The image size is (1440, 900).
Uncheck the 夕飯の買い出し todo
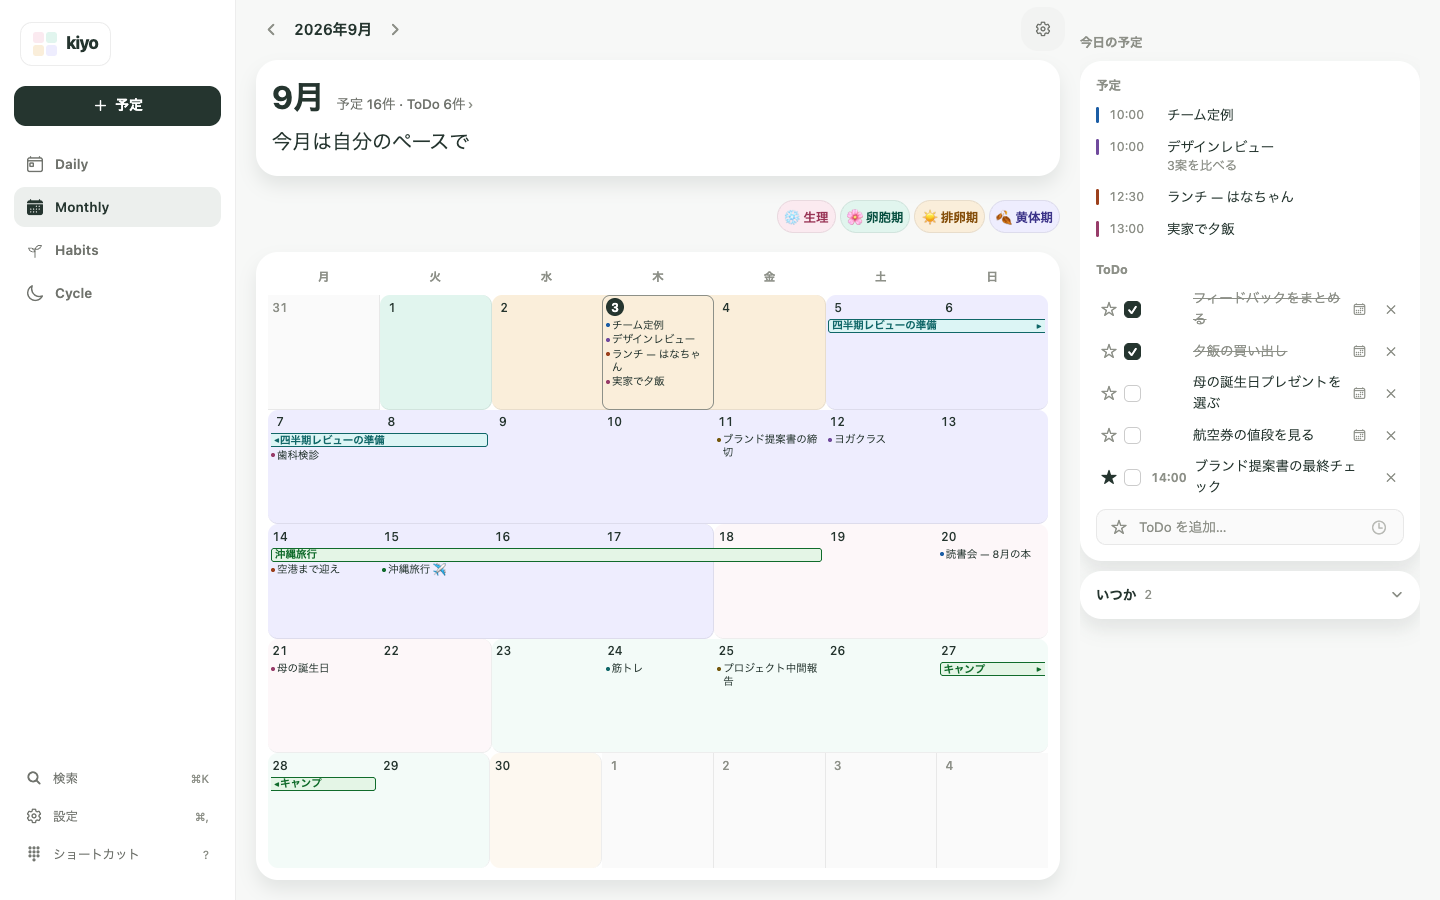click(x=1132, y=351)
